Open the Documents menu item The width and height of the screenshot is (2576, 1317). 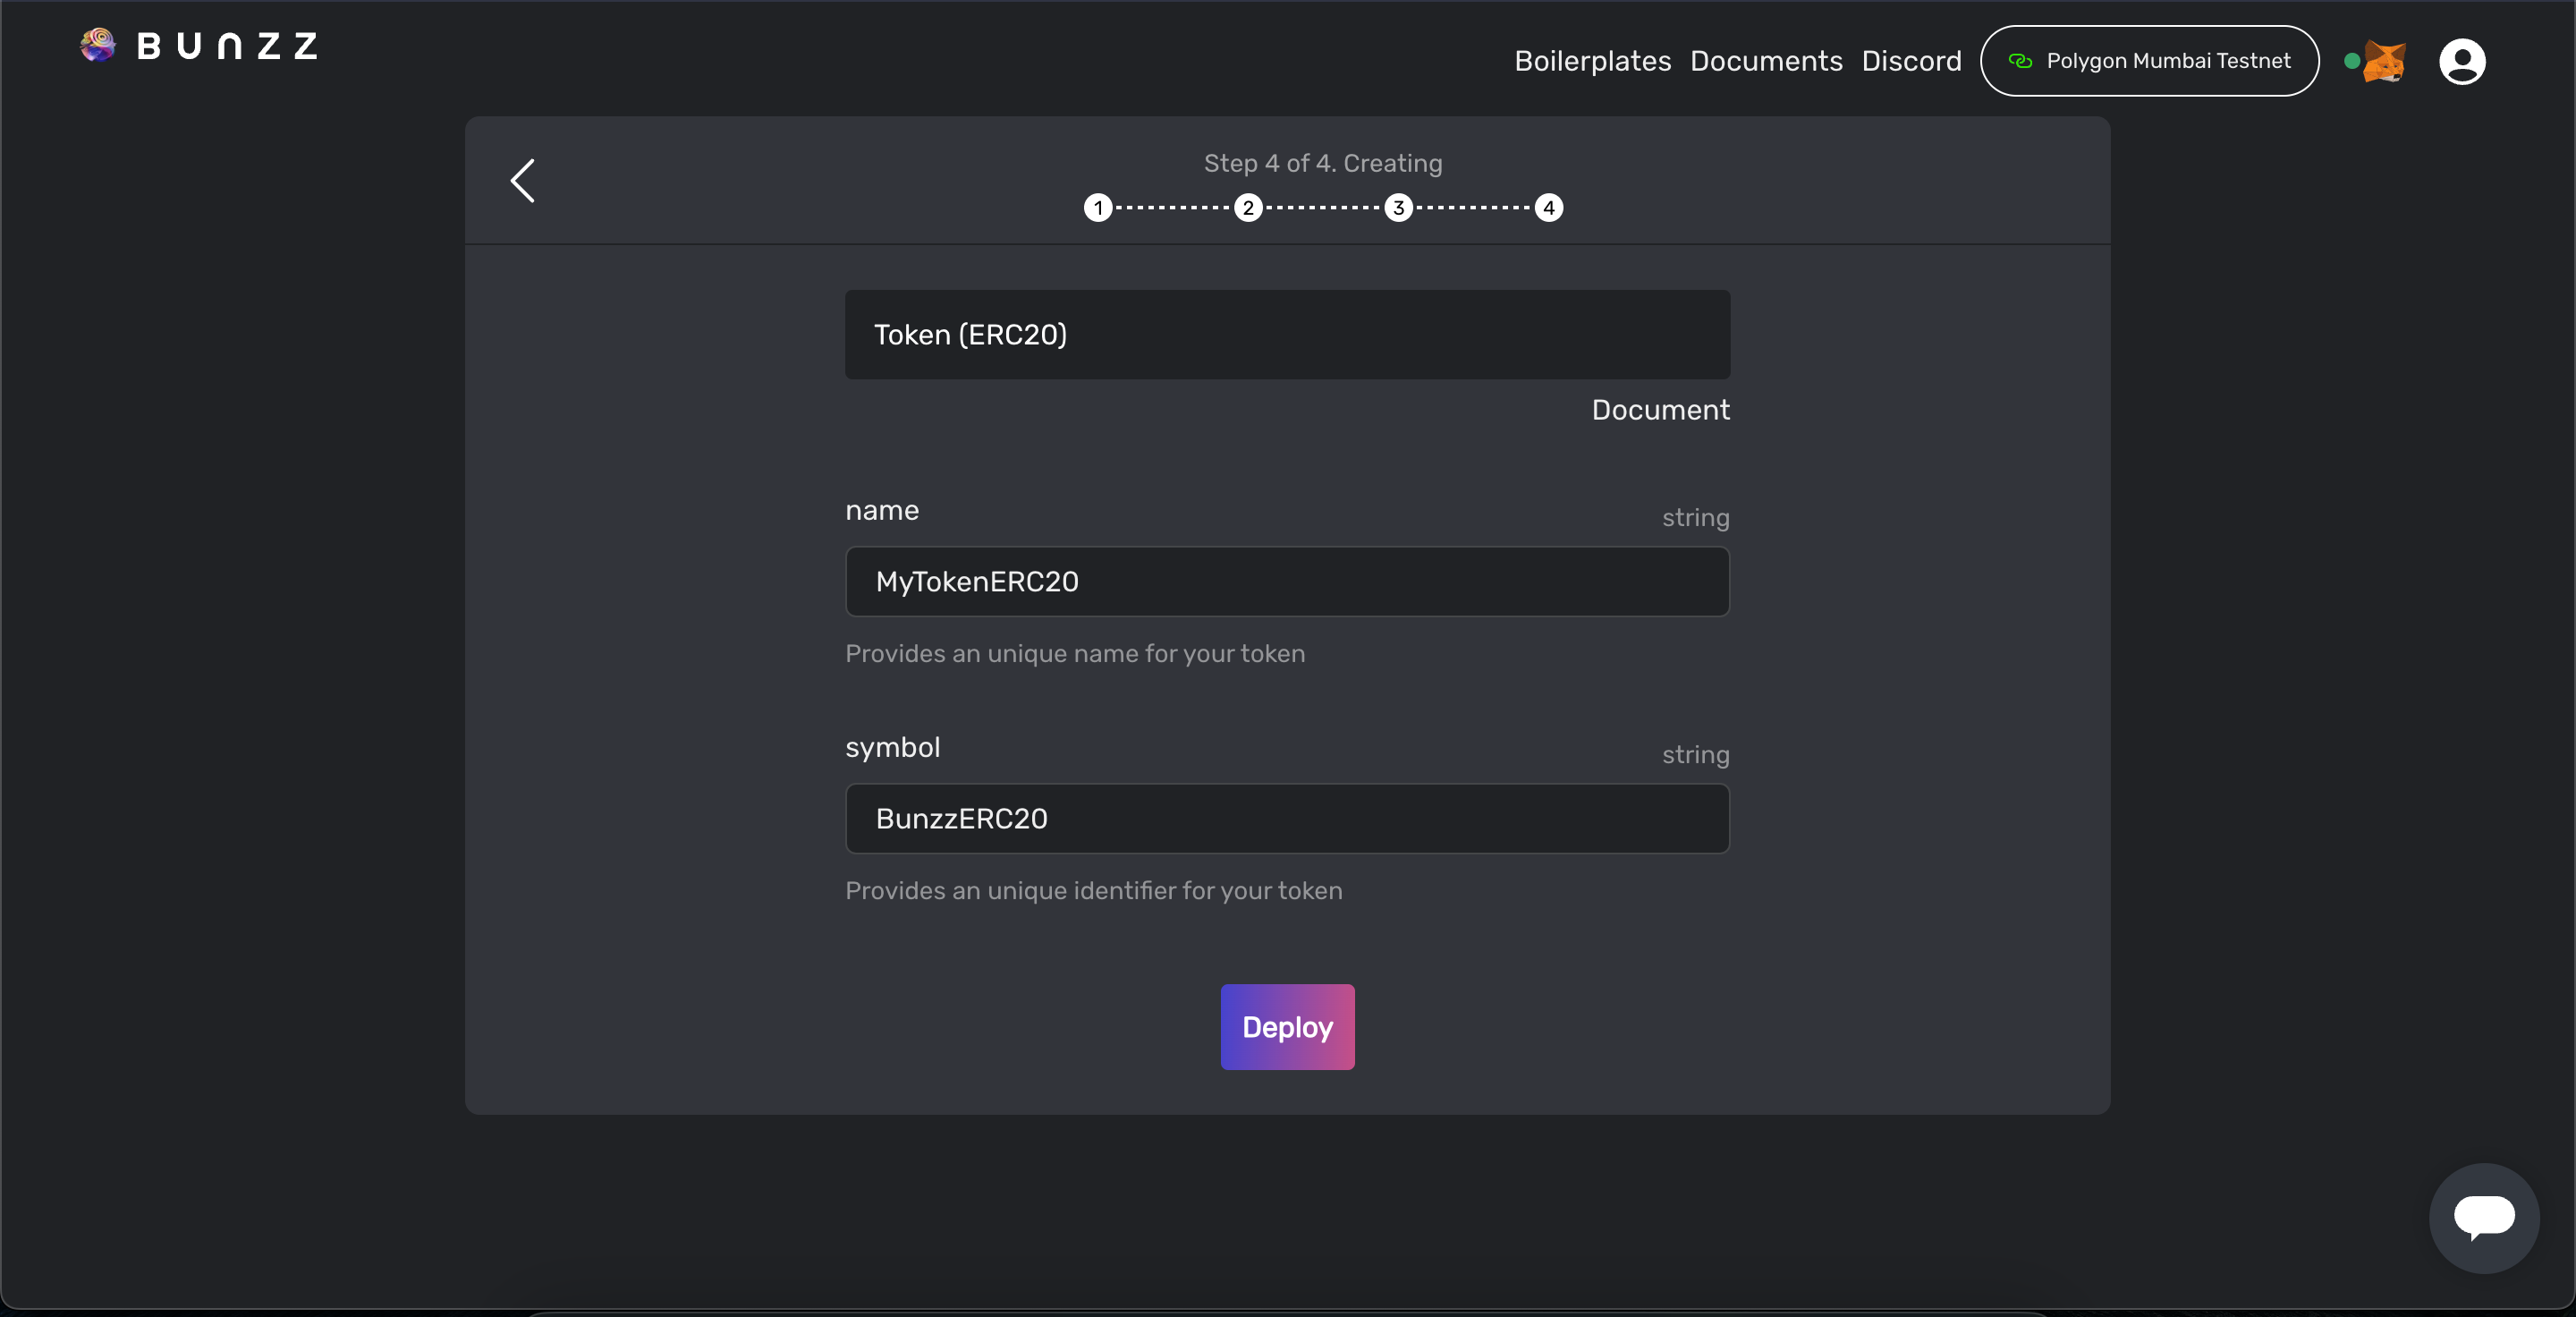tap(1766, 61)
